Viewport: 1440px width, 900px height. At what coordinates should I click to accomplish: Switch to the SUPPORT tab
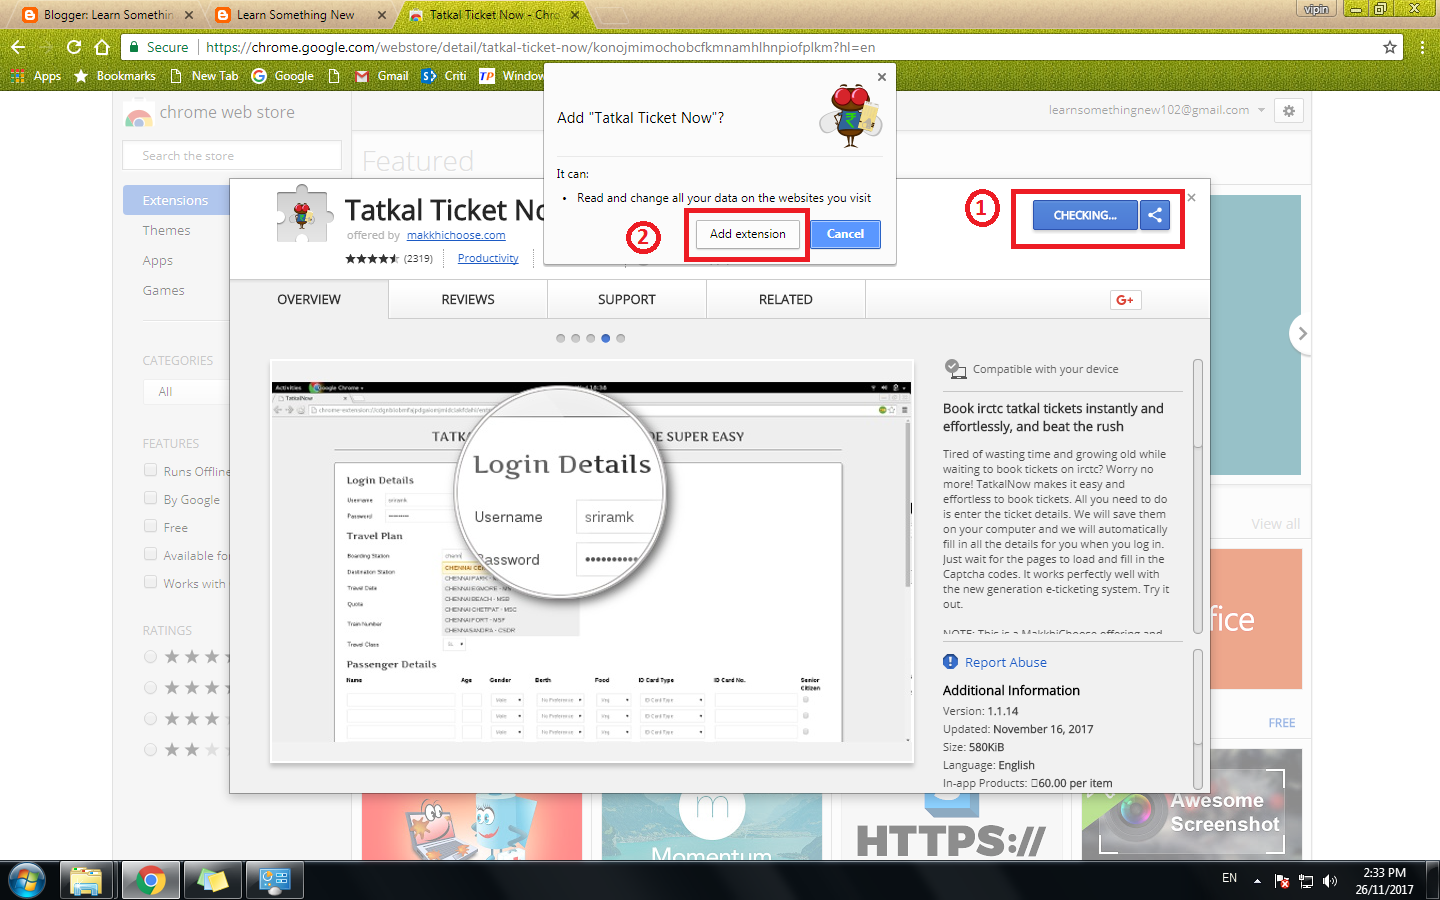pyautogui.click(x=627, y=300)
